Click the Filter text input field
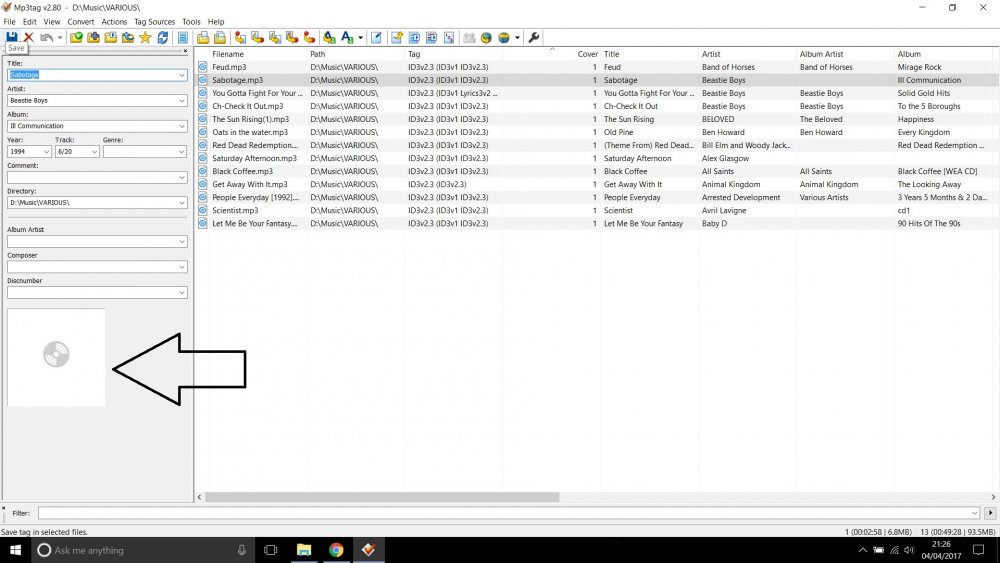This screenshot has width=1000, height=563. 508,513
